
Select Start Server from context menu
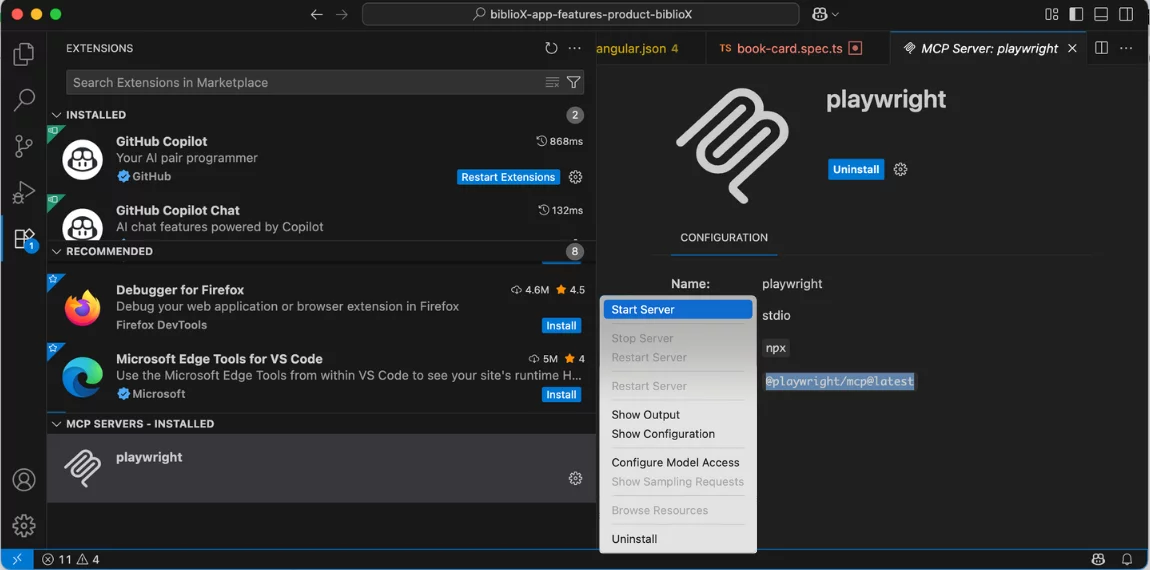(x=677, y=310)
